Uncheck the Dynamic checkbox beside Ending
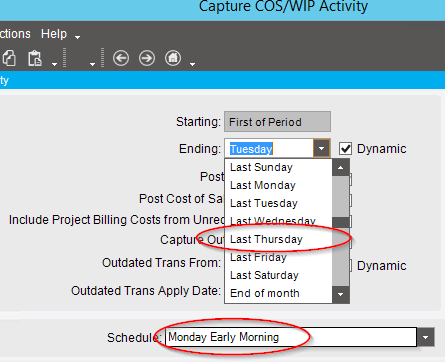Viewport: 445px width, 362px height. [345, 148]
